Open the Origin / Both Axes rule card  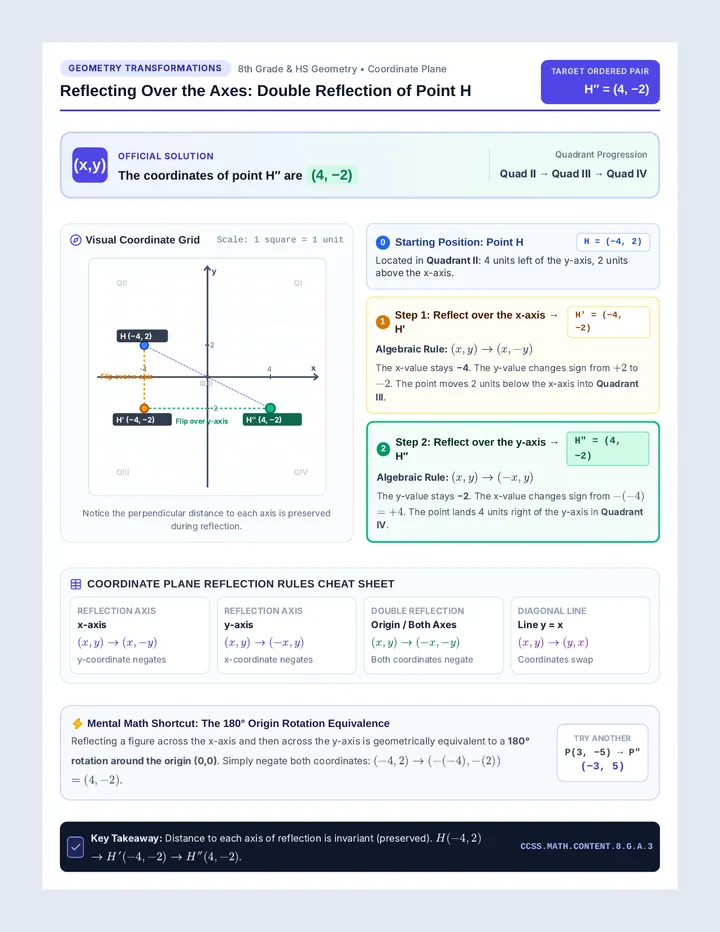click(433, 635)
